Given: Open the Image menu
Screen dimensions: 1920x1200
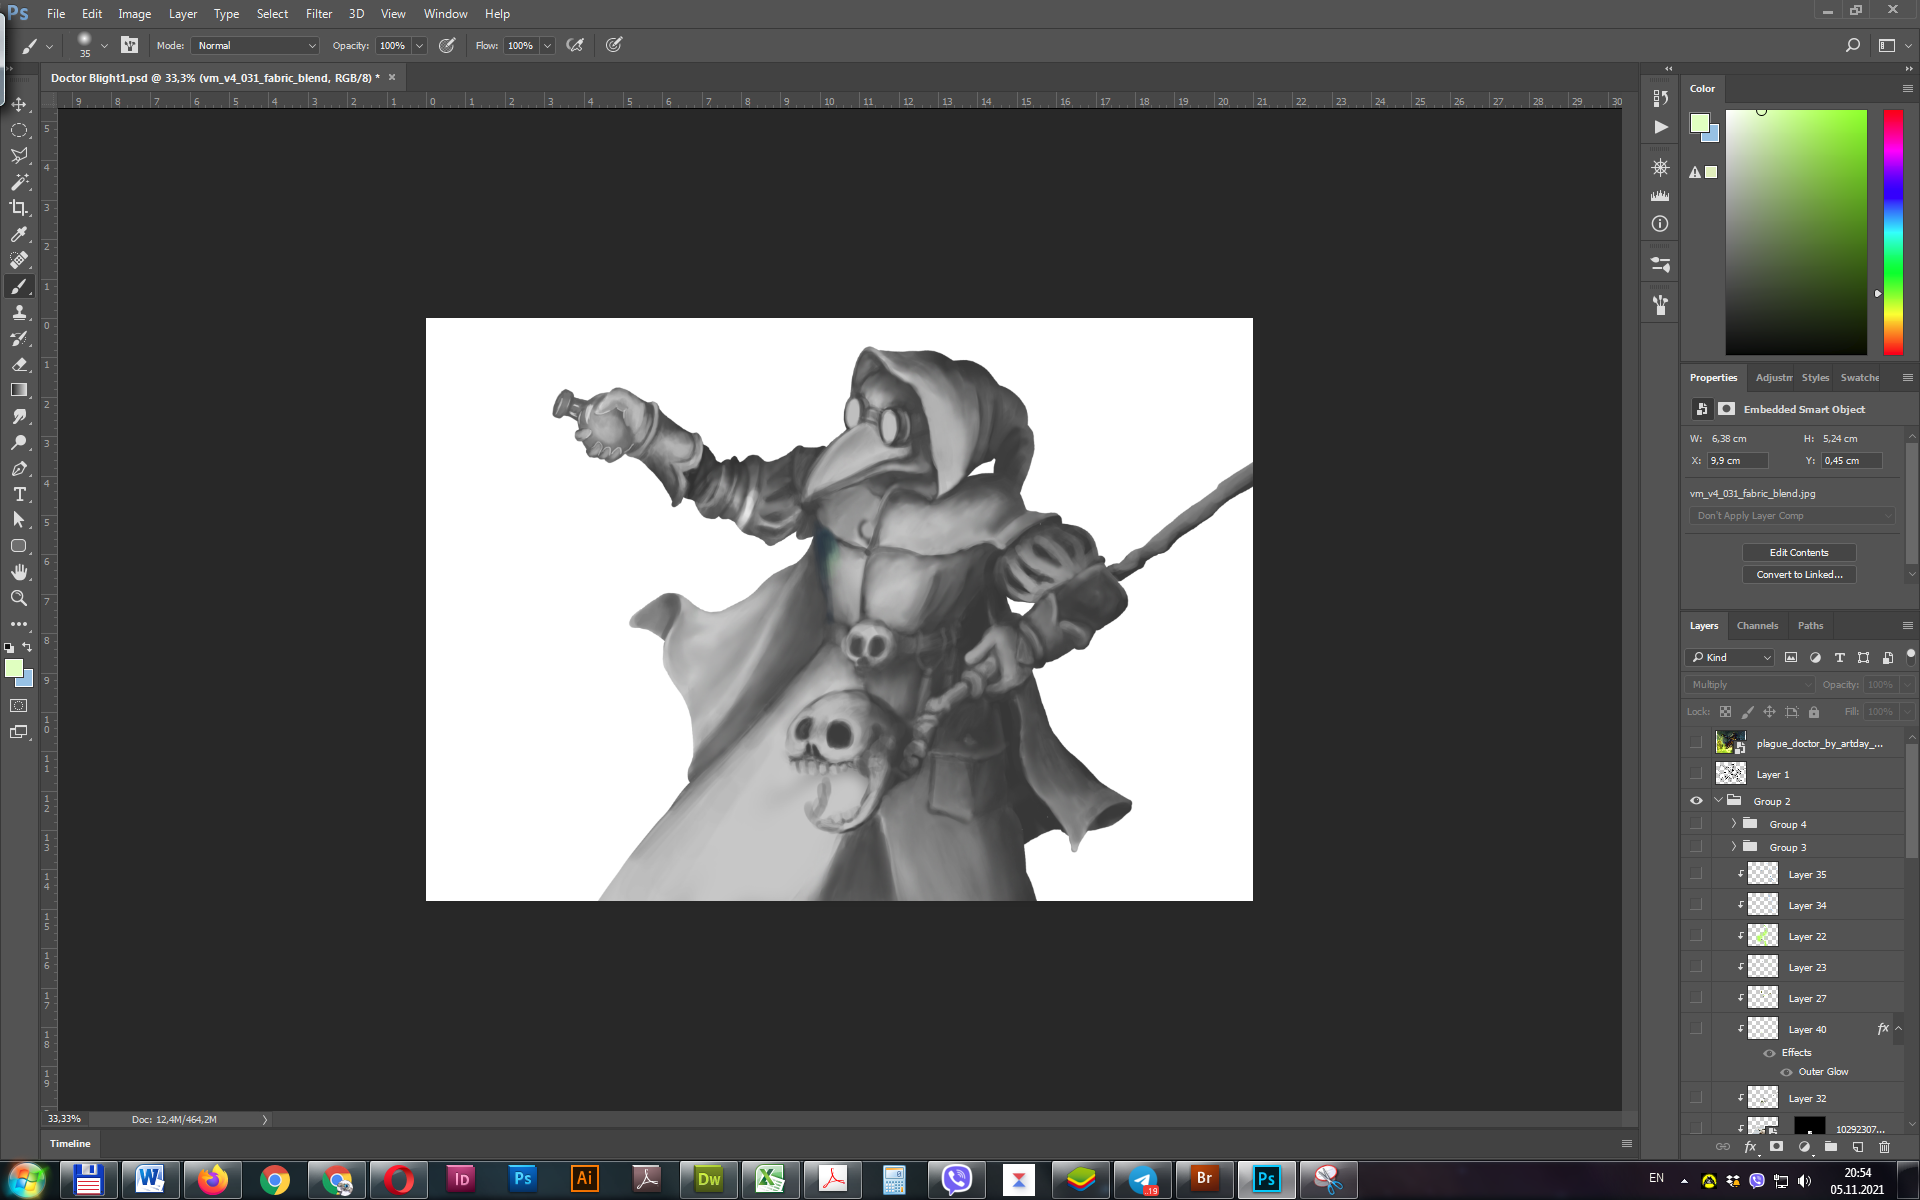Looking at the screenshot, I should click(x=135, y=14).
